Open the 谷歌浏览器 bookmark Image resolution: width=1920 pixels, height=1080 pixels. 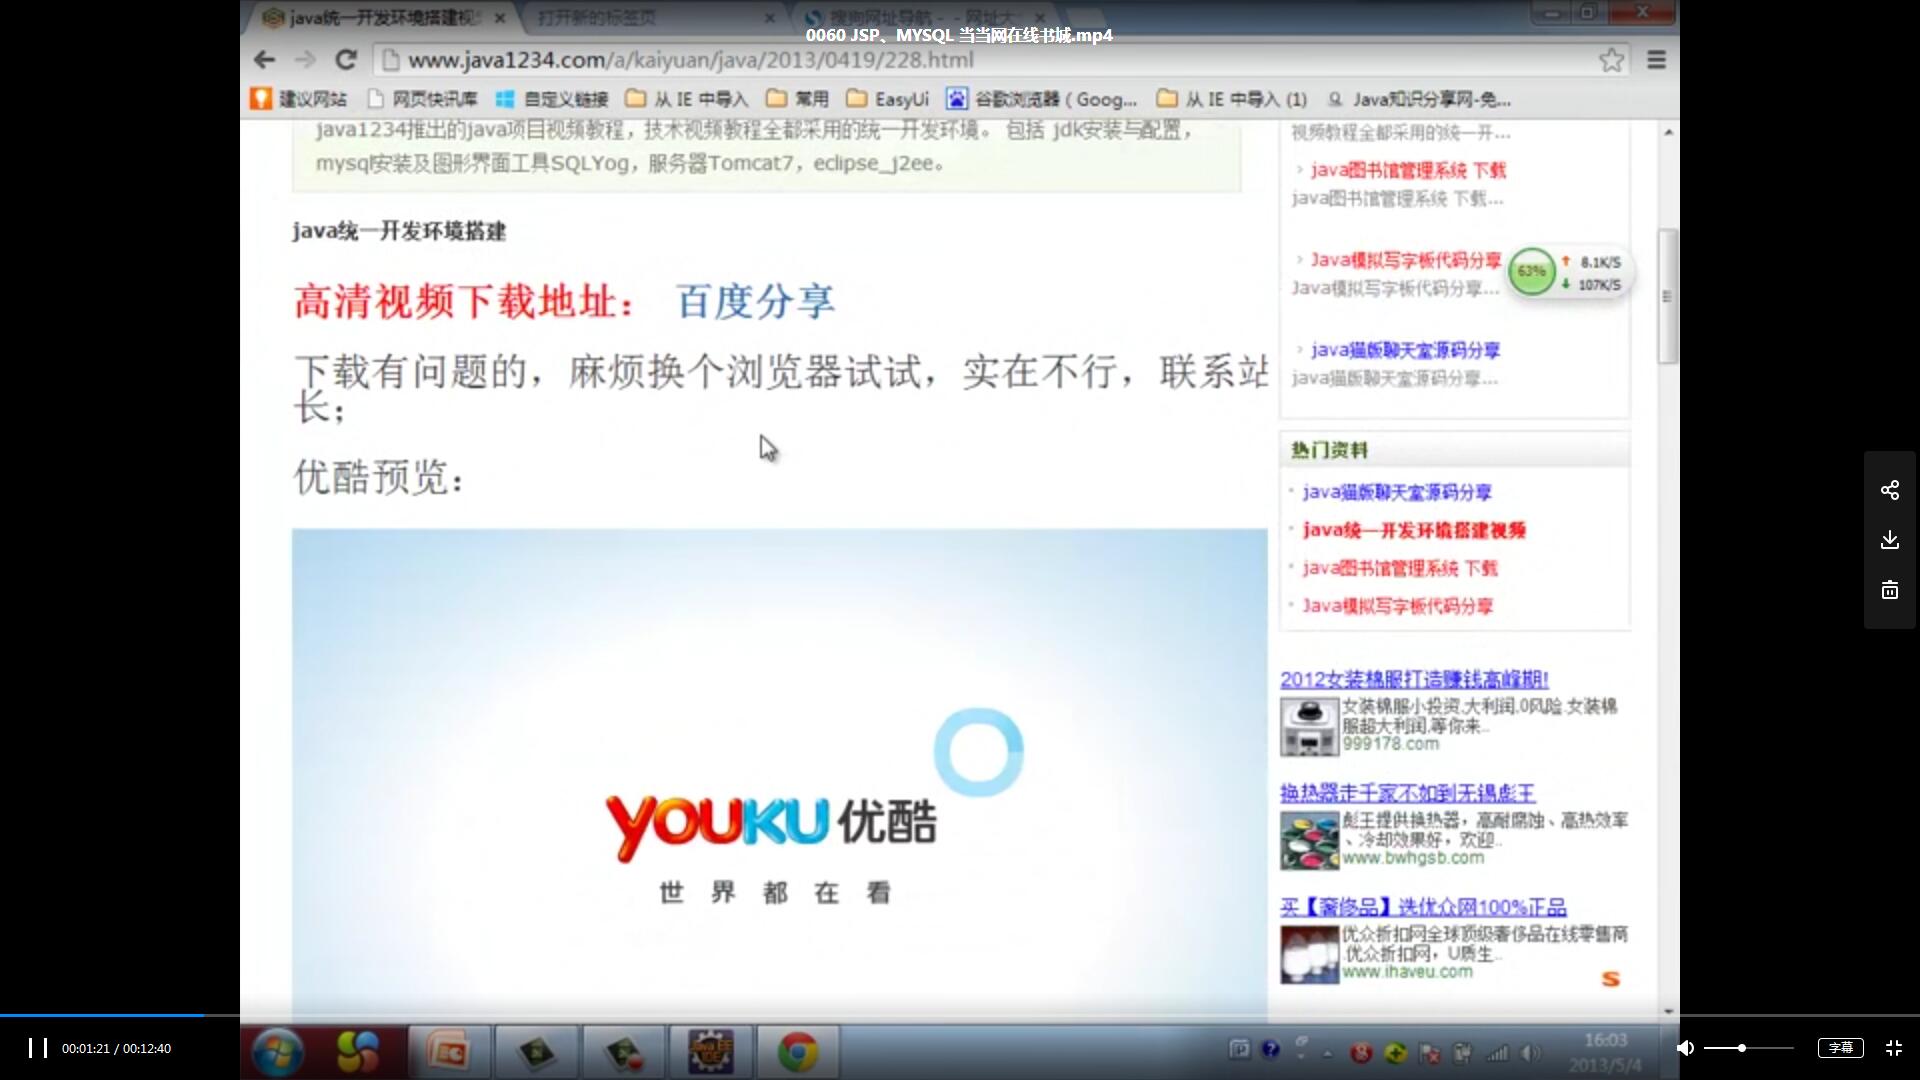tap(1042, 99)
